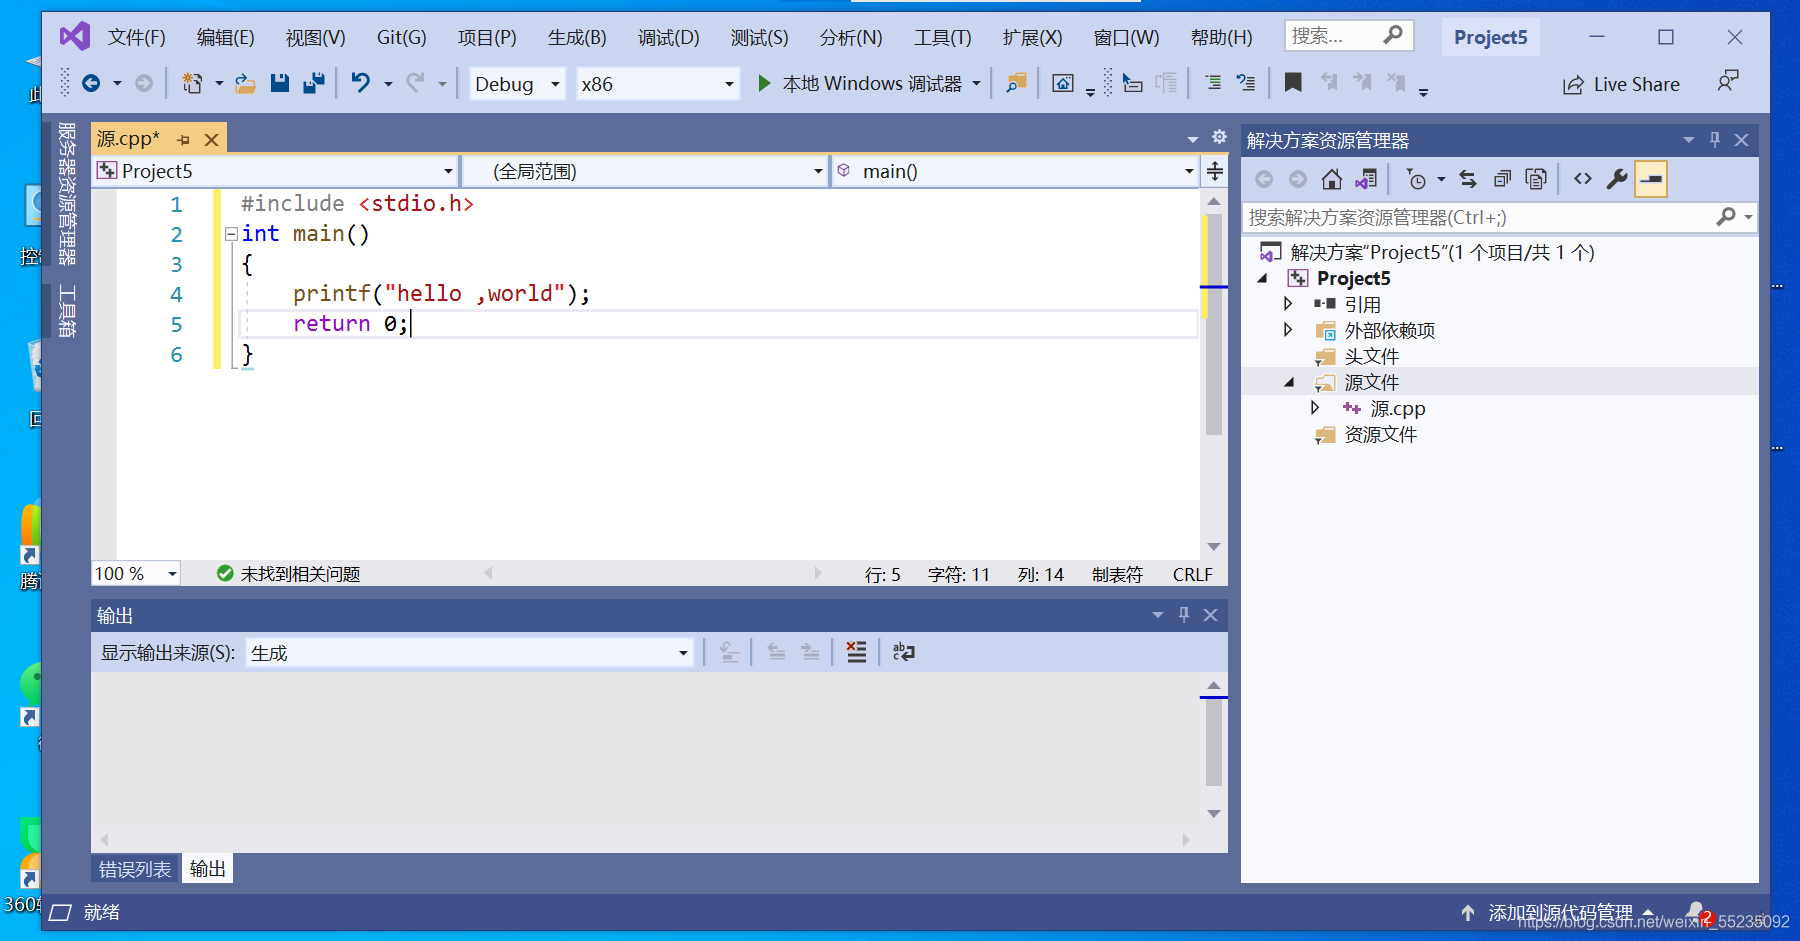1800x941 pixels.
Task: Open the Debug configuration dropdown
Action: coord(518,84)
